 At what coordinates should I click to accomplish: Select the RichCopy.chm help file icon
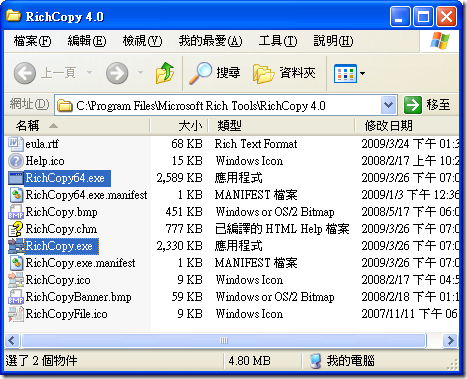16,229
